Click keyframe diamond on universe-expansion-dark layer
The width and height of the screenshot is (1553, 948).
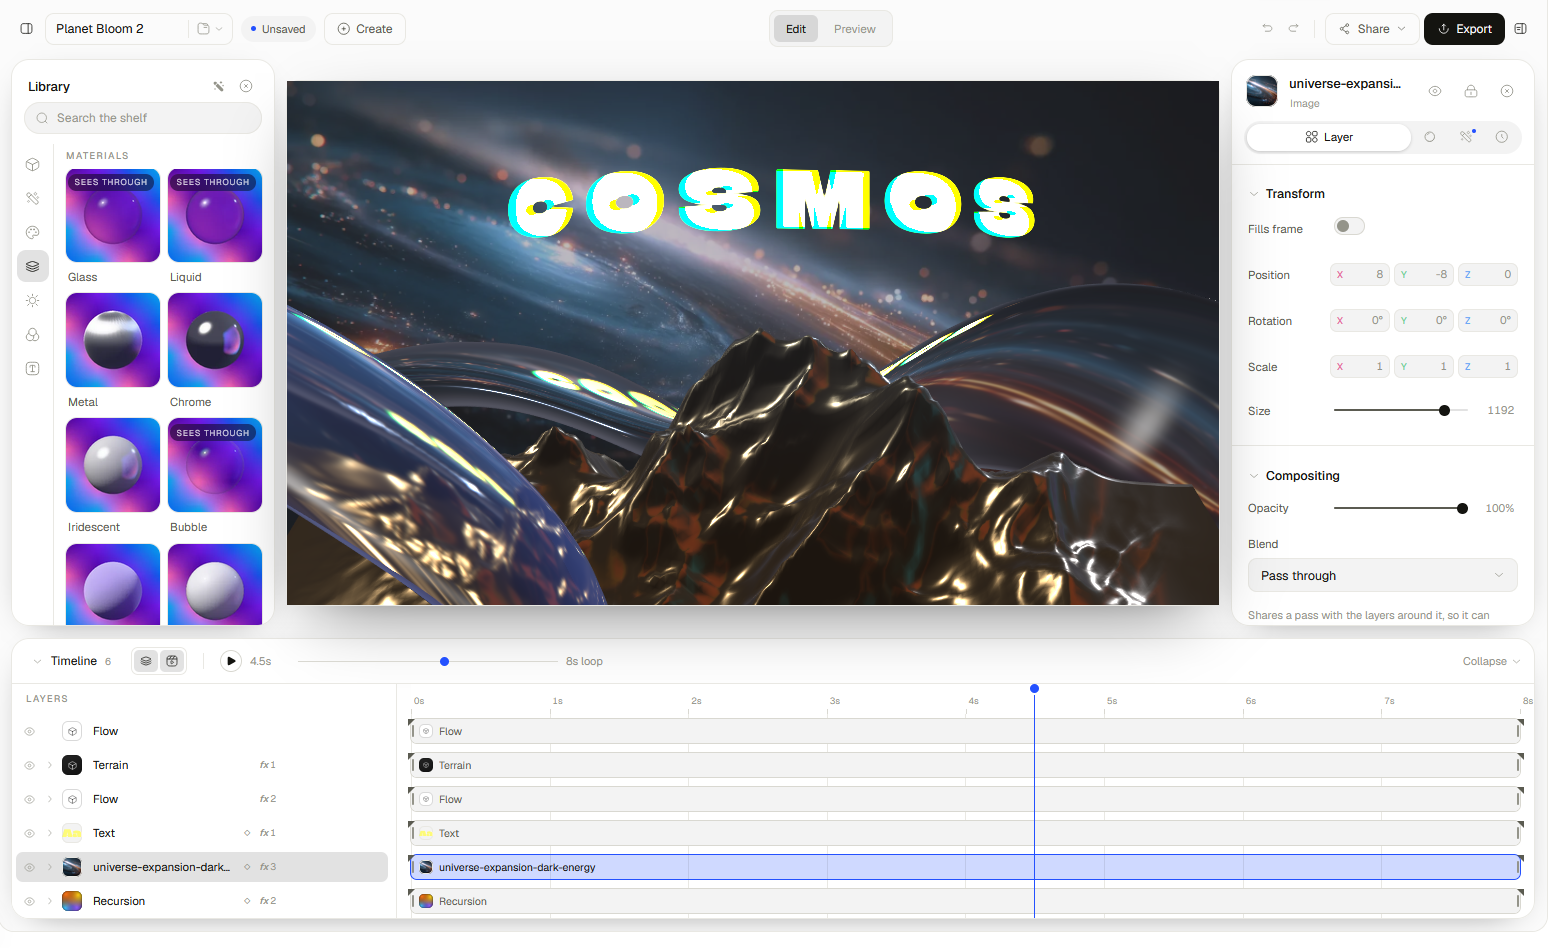(x=247, y=868)
